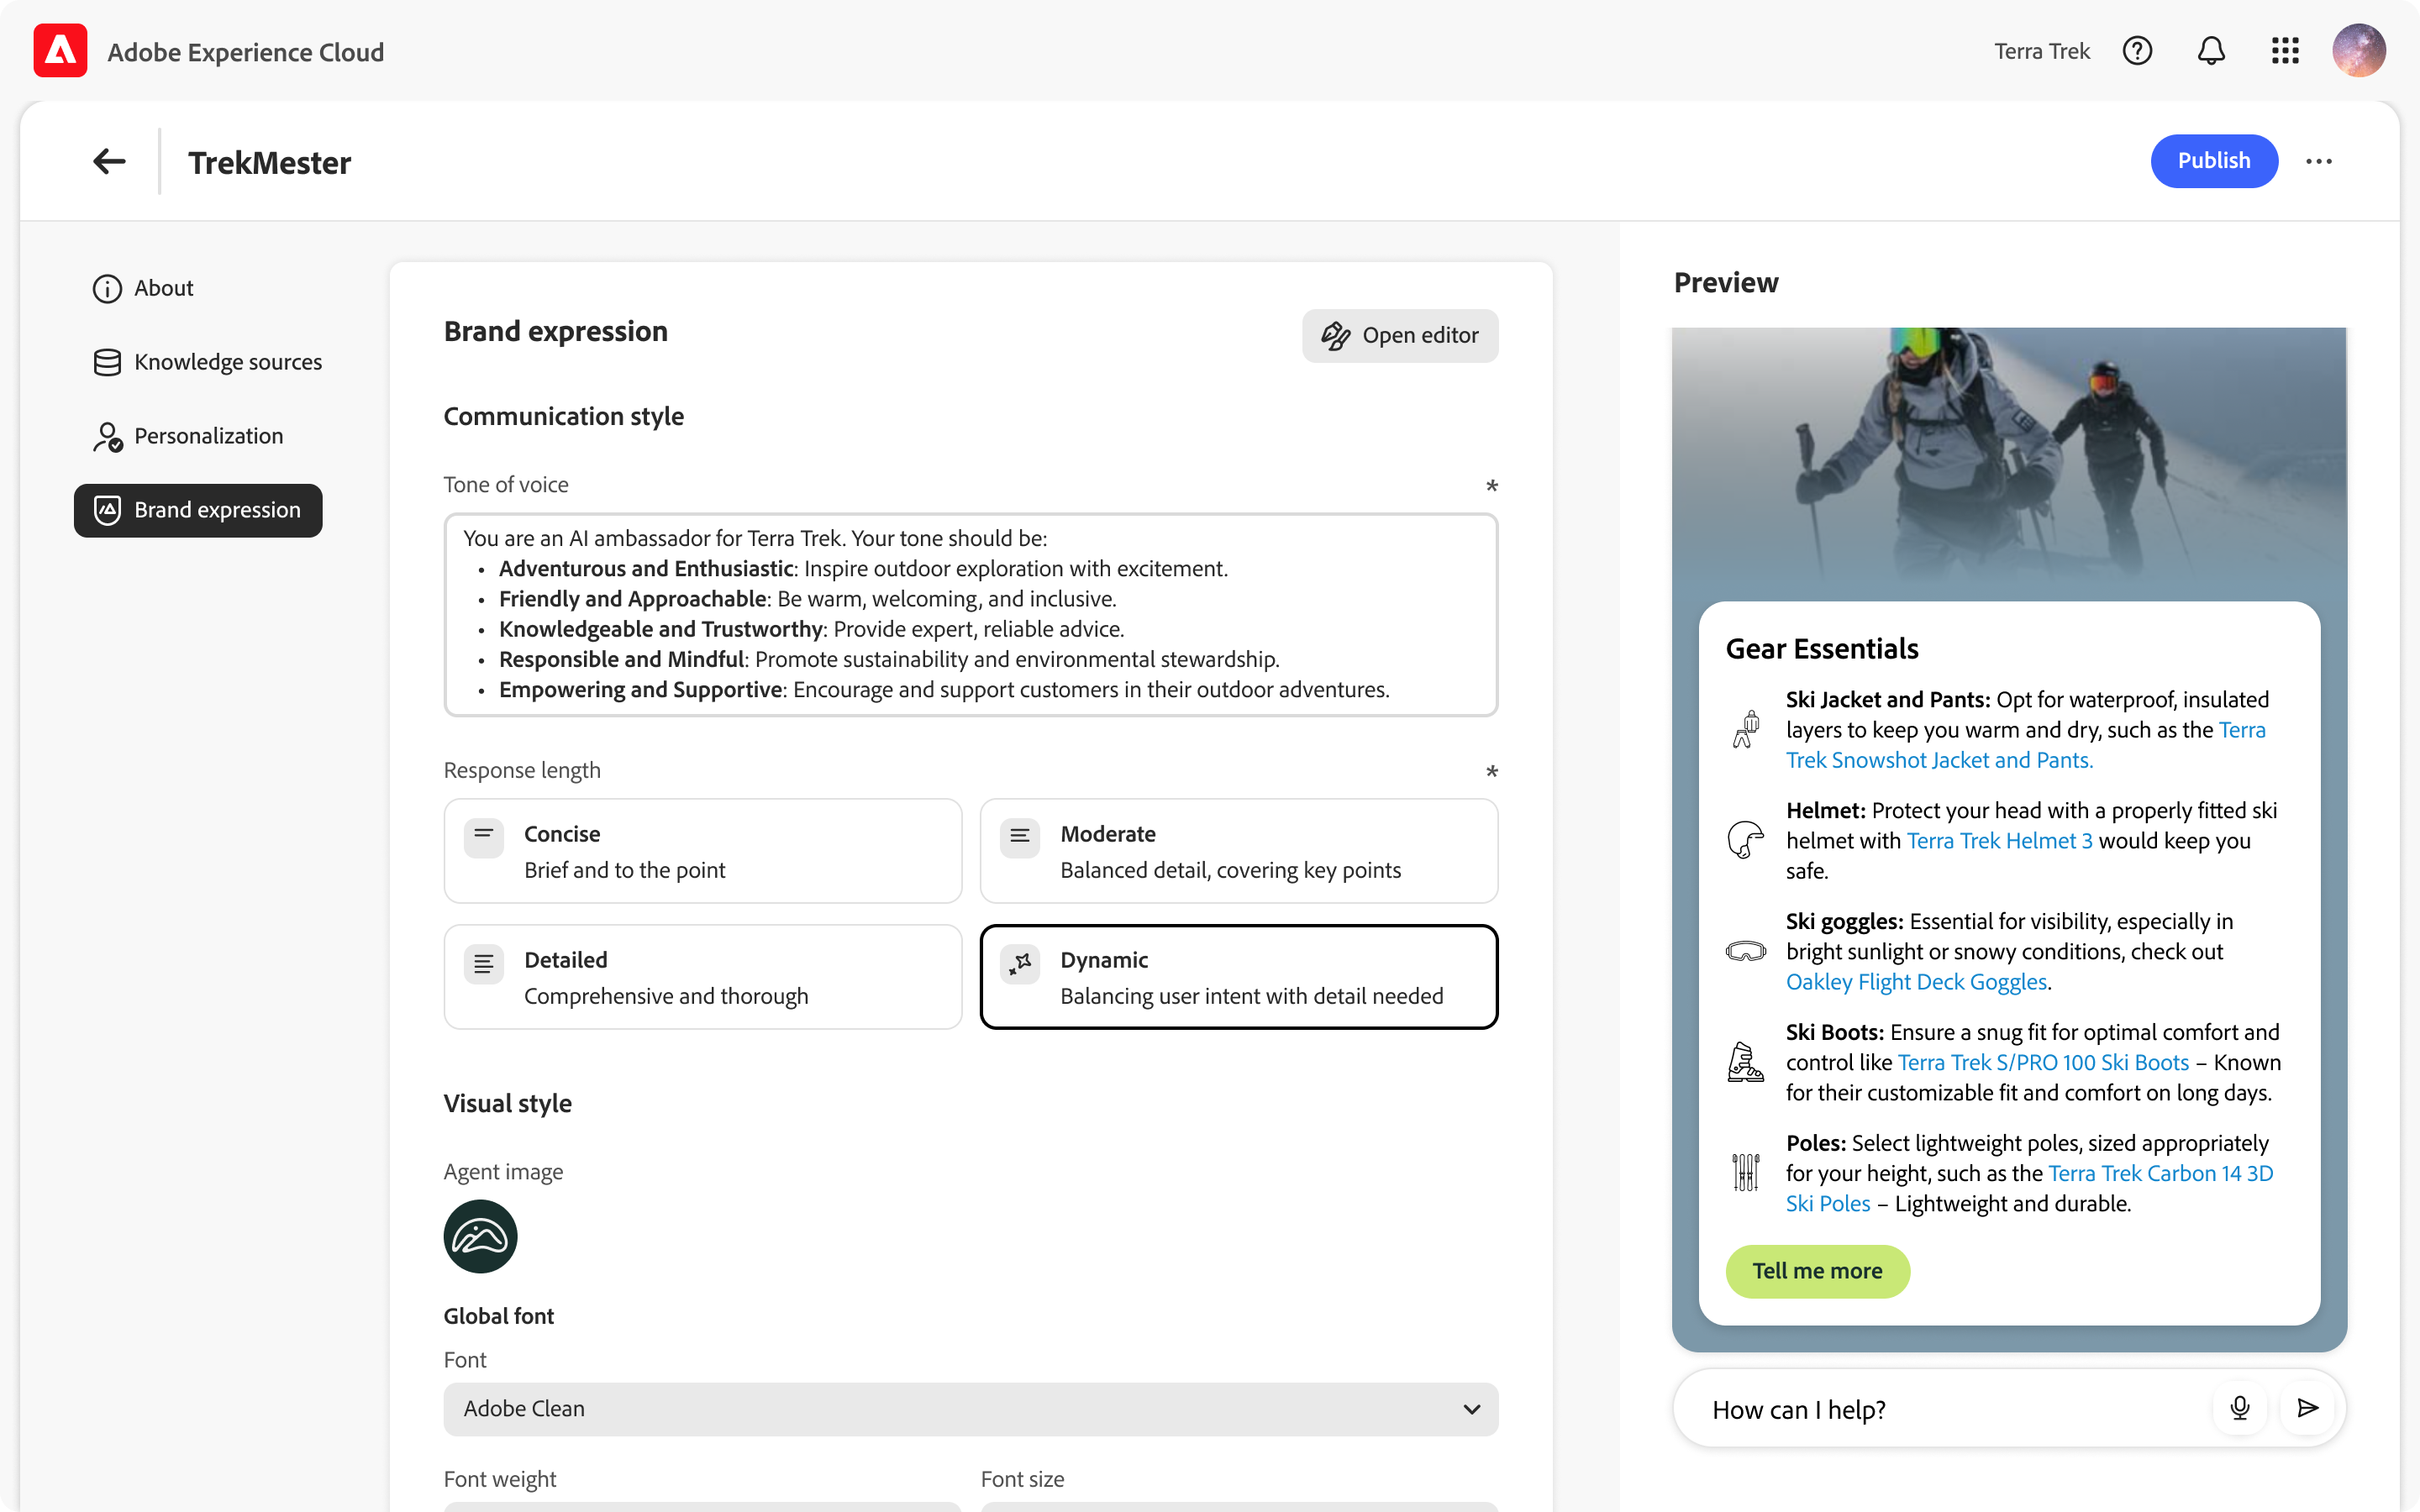The image size is (2420, 1512).
Task: Click the helmet icon in preview
Action: tap(1746, 840)
